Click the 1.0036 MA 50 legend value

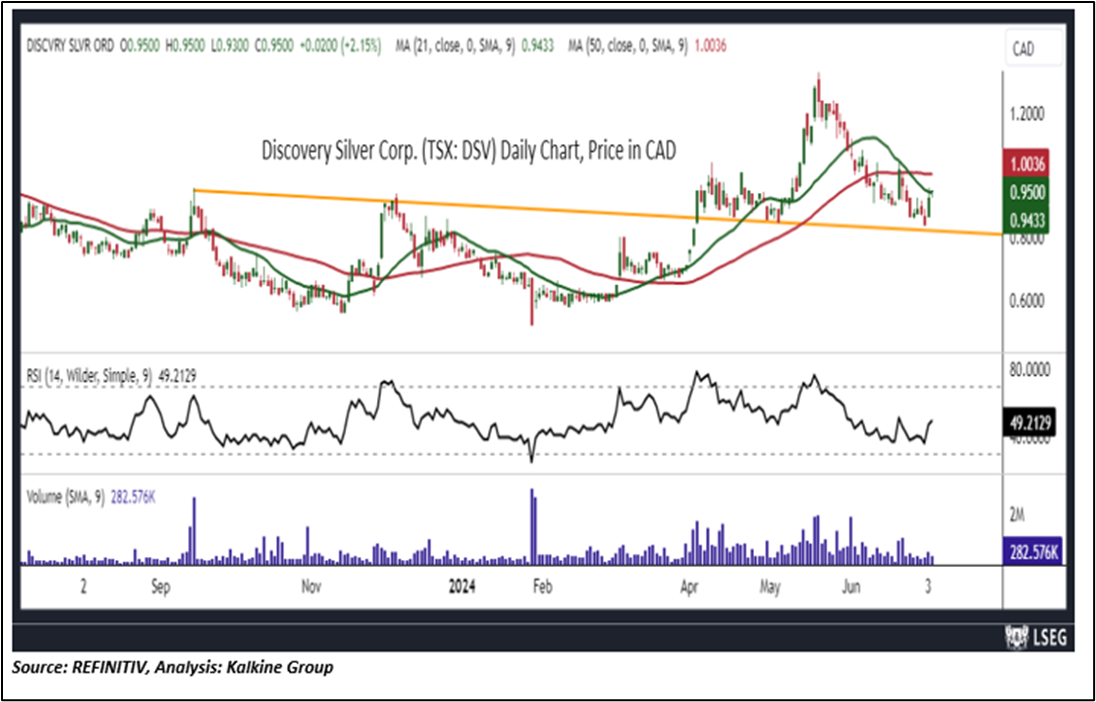(x=710, y=47)
